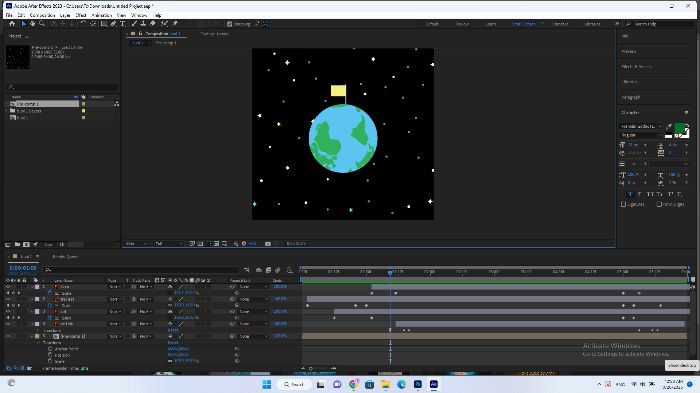Viewport: 700px width, 393px height.
Task: Click the eyedropper icon in Character panel
Action: point(669,127)
